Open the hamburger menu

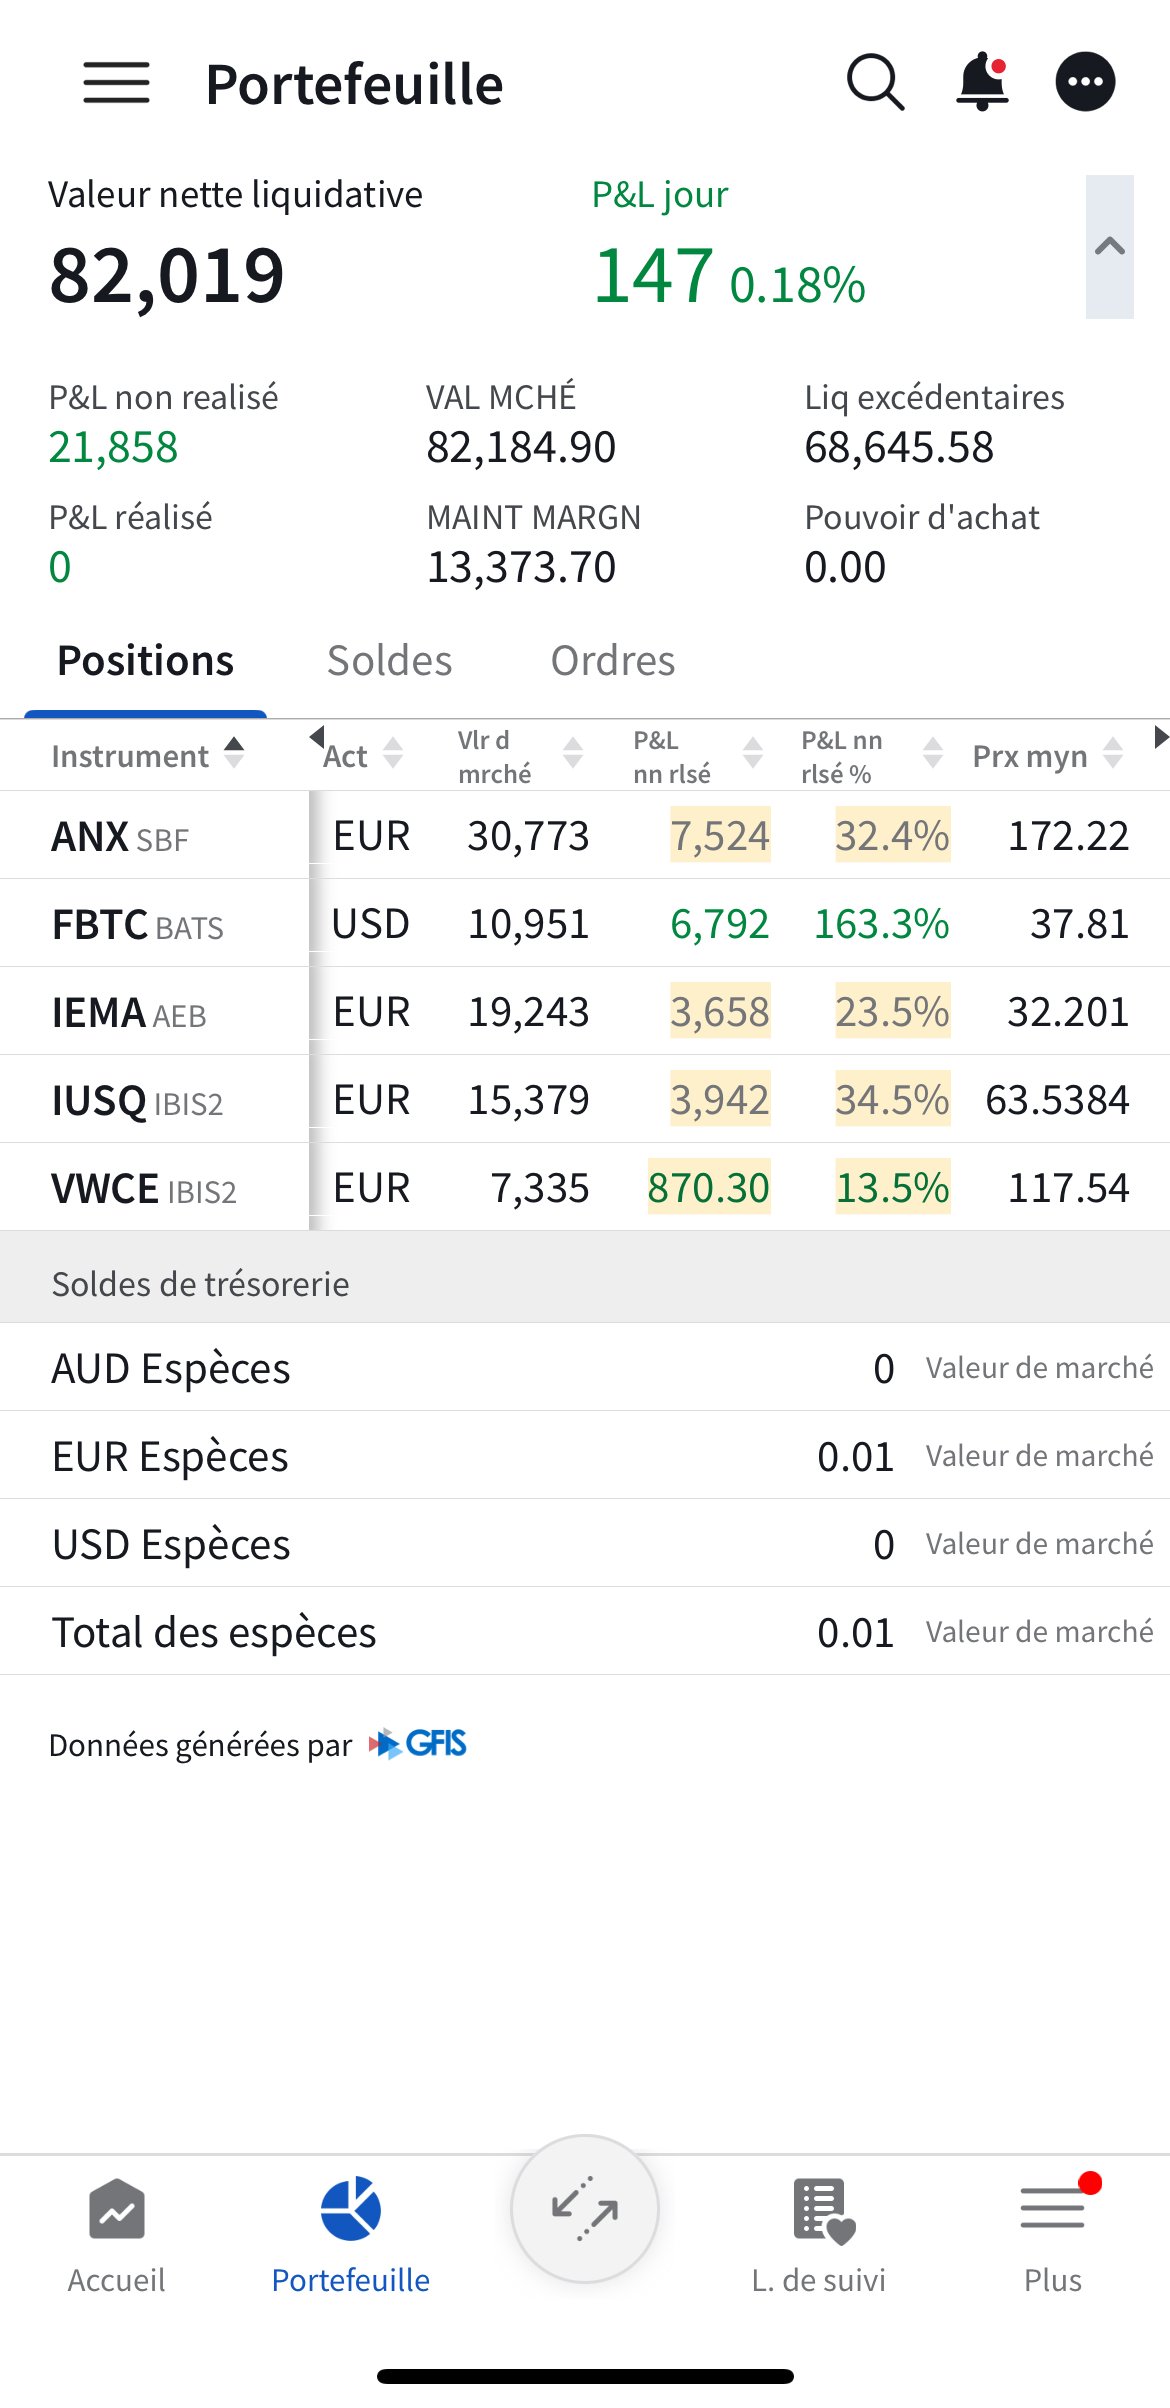tap(116, 82)
